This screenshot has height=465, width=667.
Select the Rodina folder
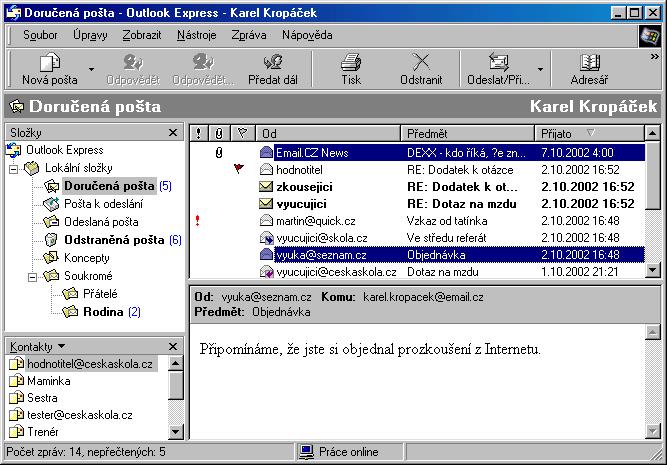click(x=103, y=312)
